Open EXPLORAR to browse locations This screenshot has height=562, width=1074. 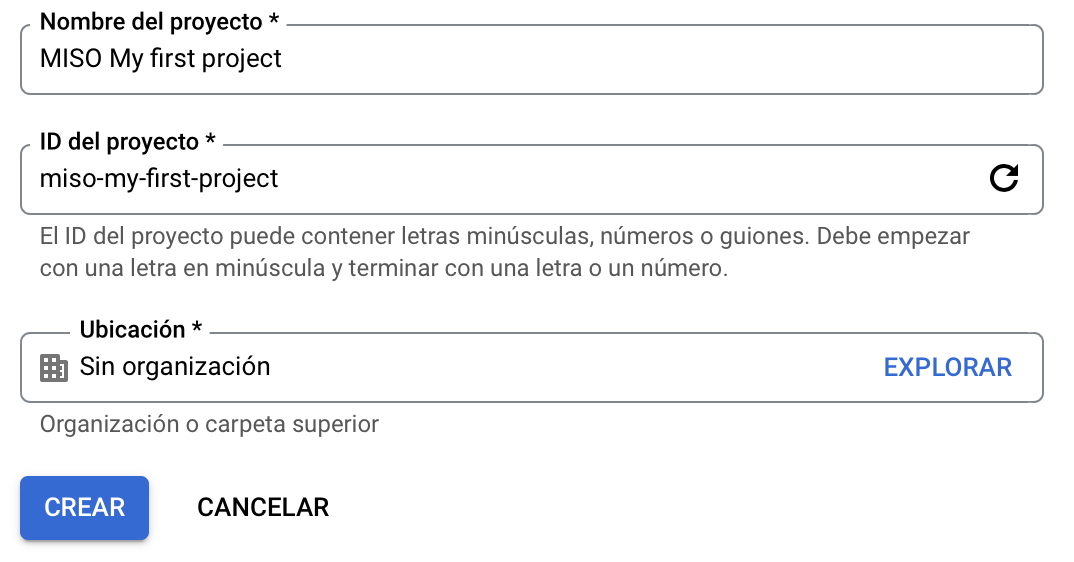pyautogui.click(x=947, y=367)
